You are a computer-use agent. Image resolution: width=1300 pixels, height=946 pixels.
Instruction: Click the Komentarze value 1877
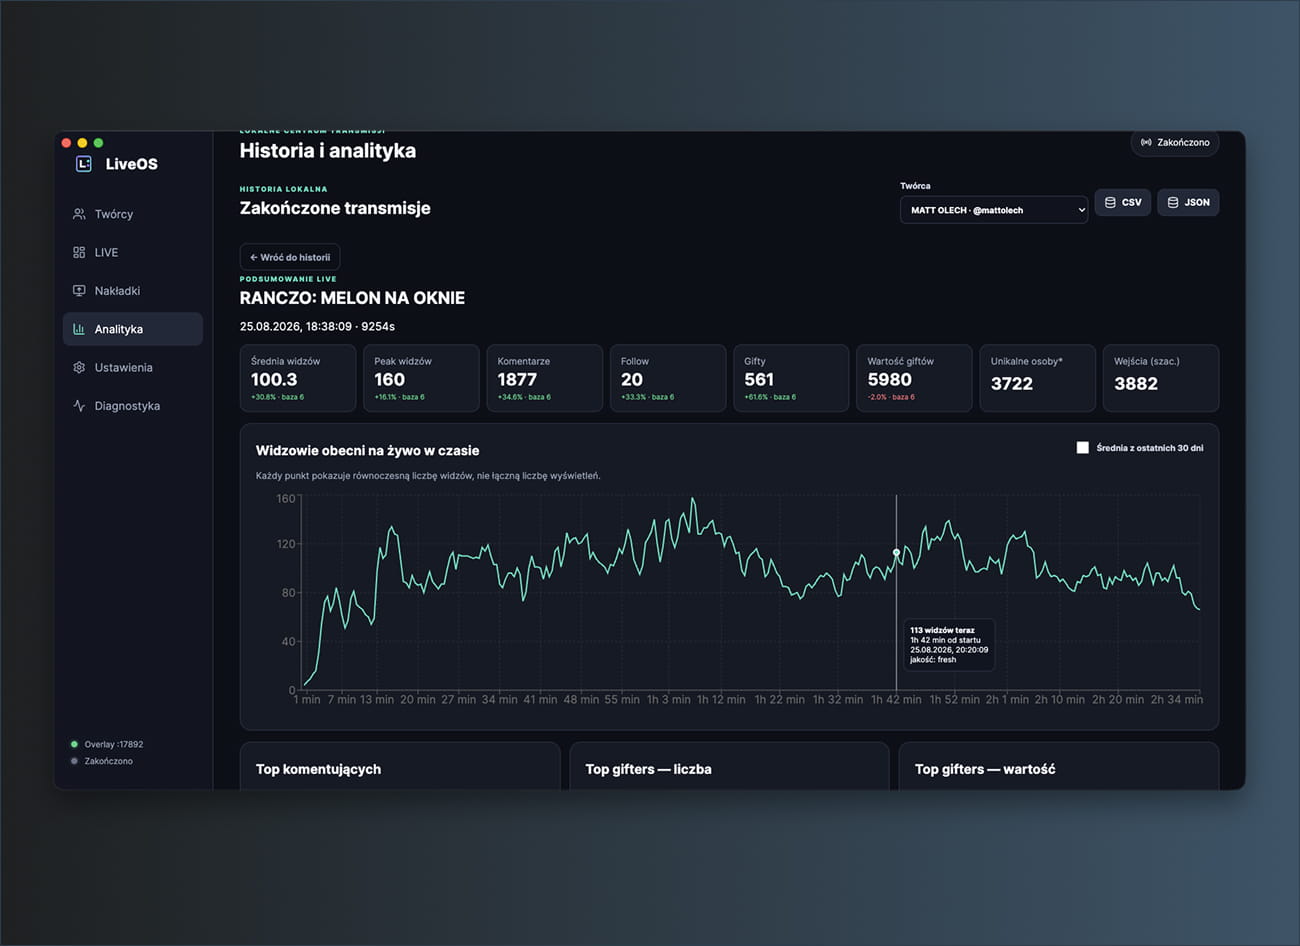[517, 380]
